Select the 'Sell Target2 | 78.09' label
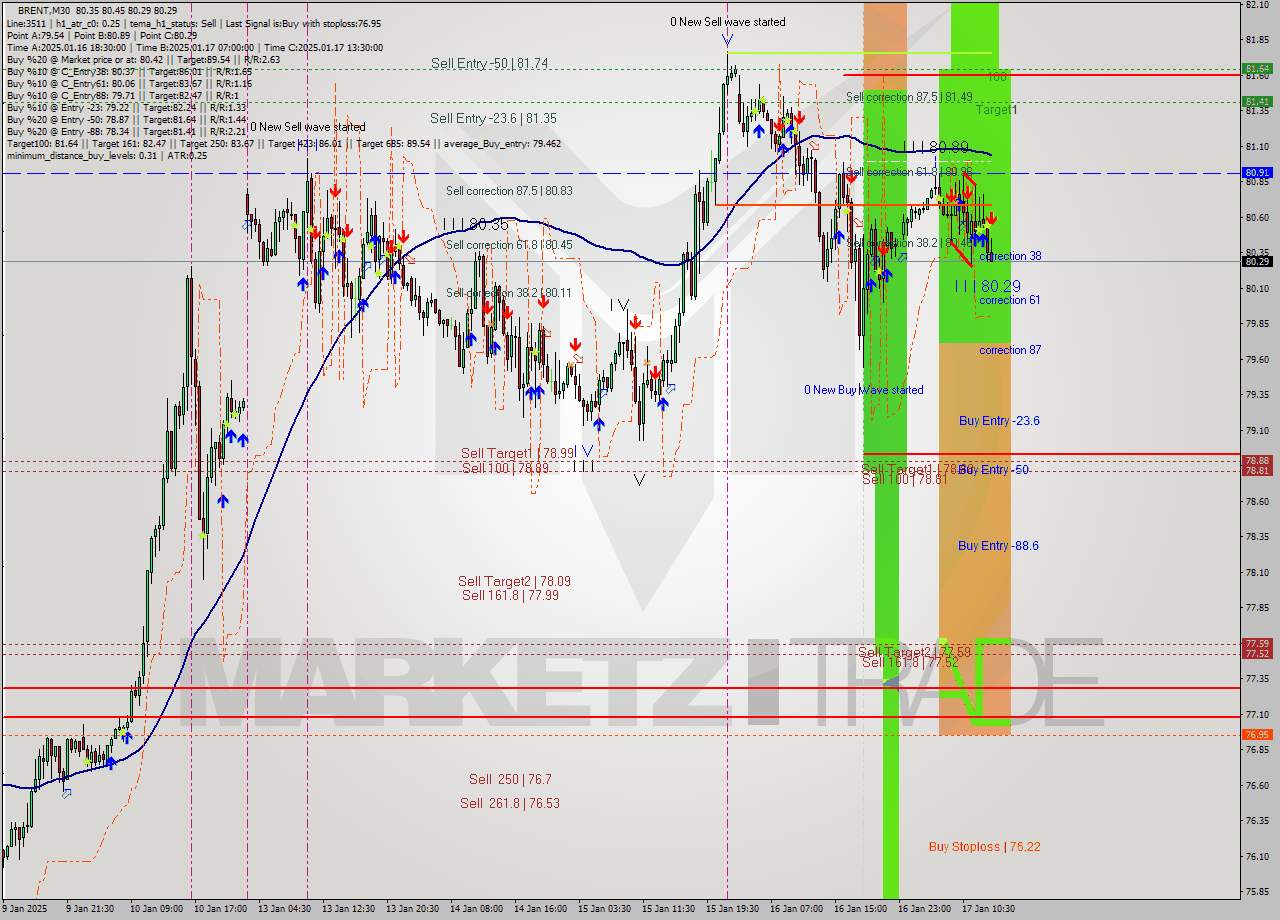The height and width of the screenshot is (920, 1280). [x=514, y=581]
